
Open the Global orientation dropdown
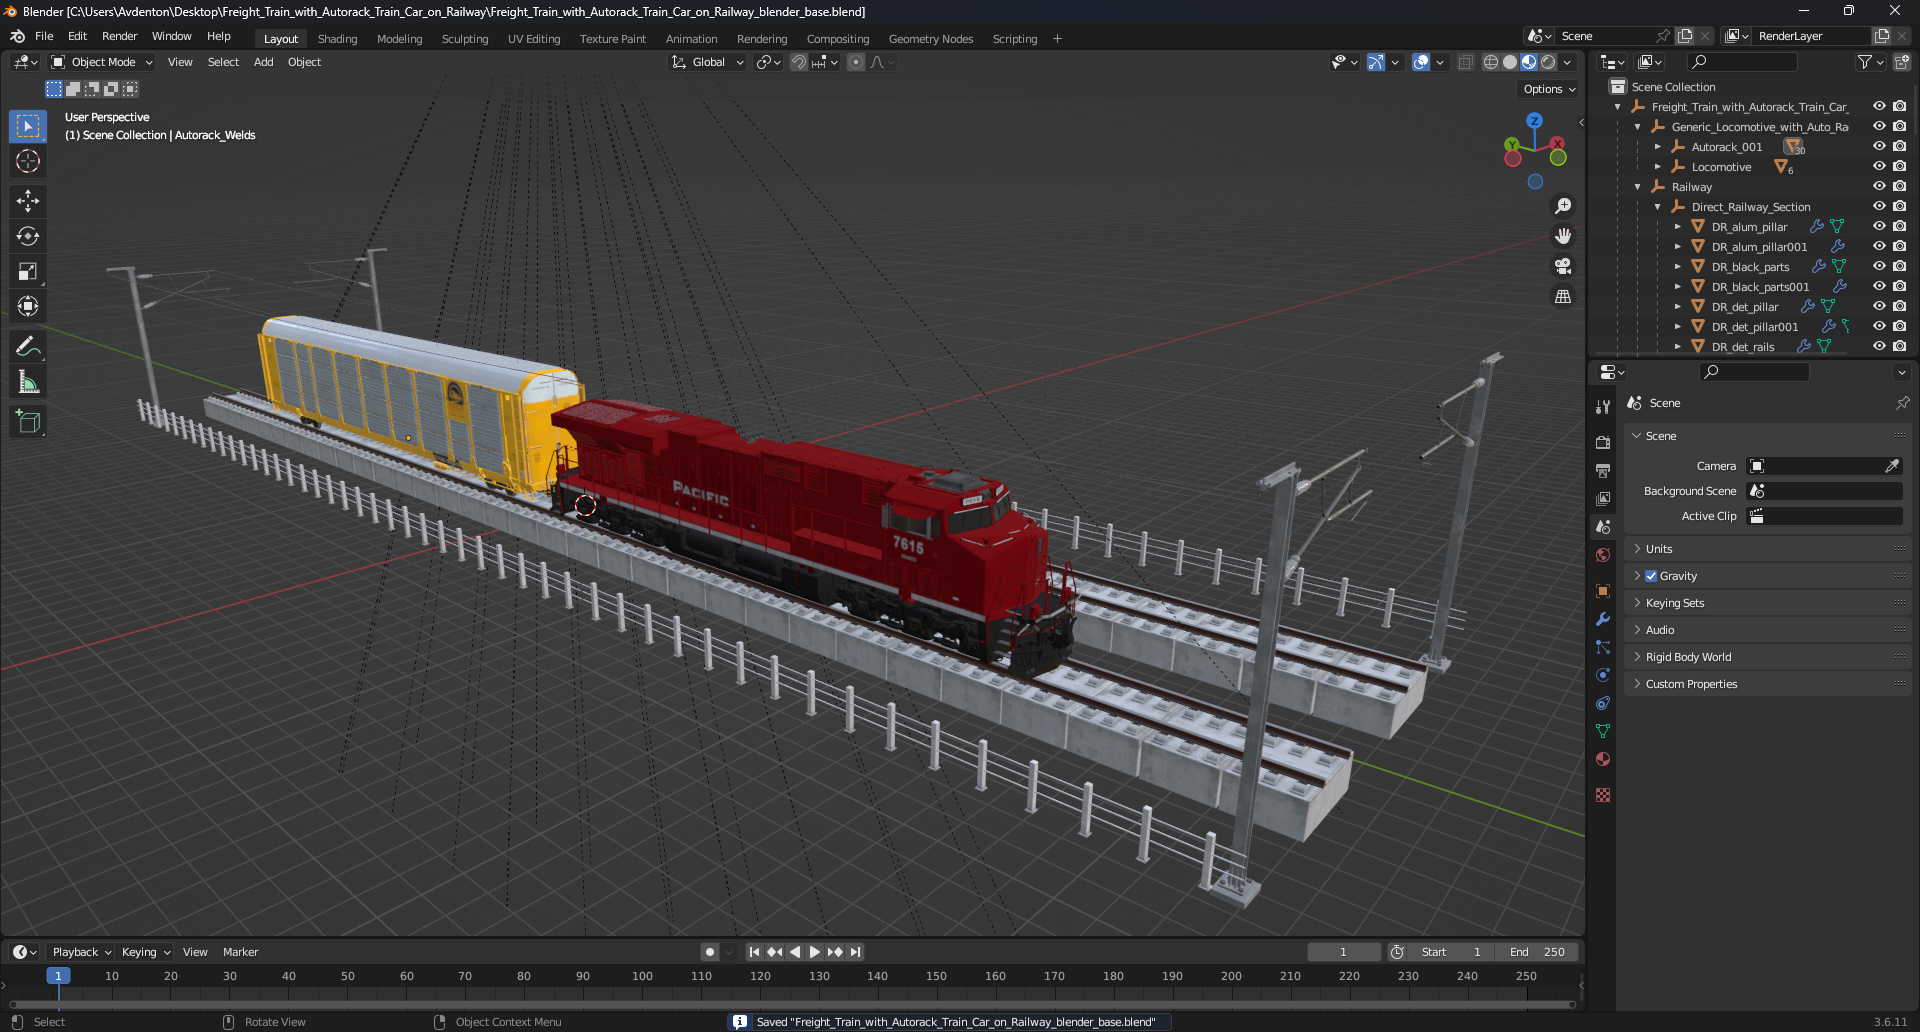click(x=708, y=62)
